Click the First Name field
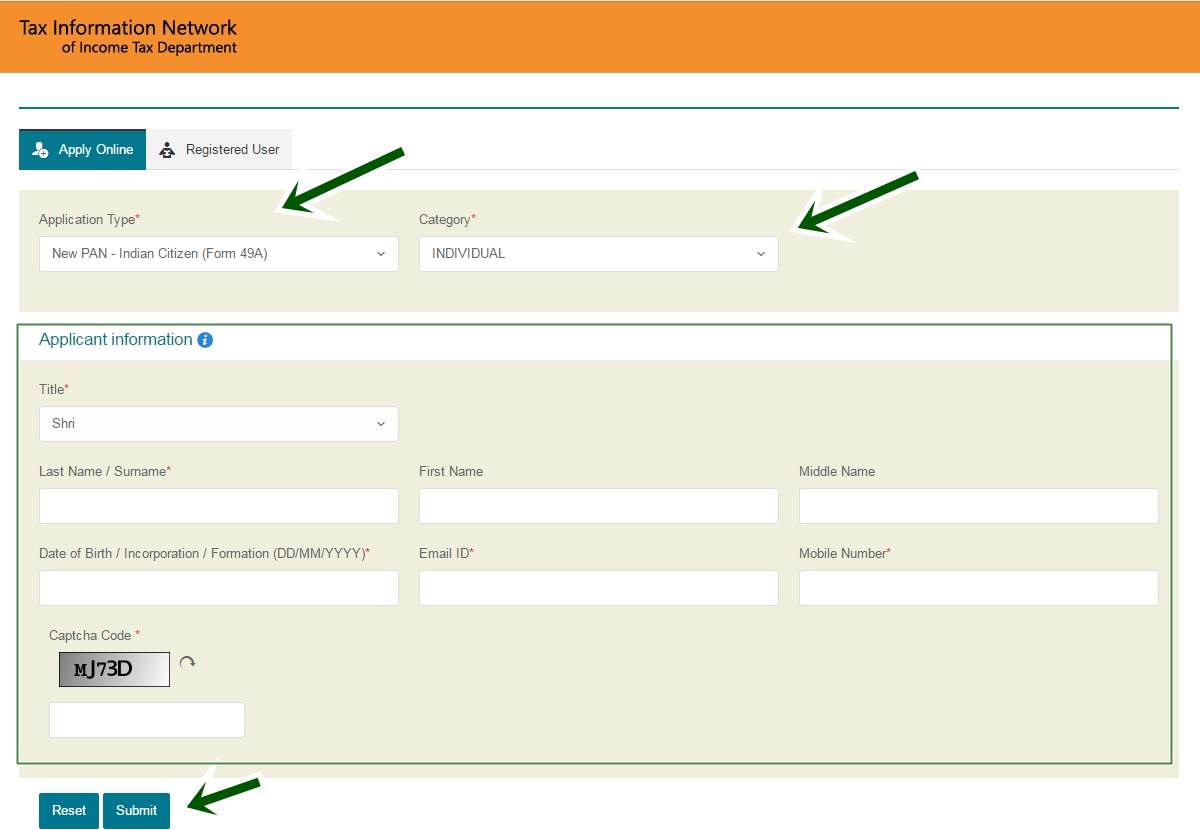Image resolution: width=1200 pixels, height=830 pixels. [x=598, y=505]
